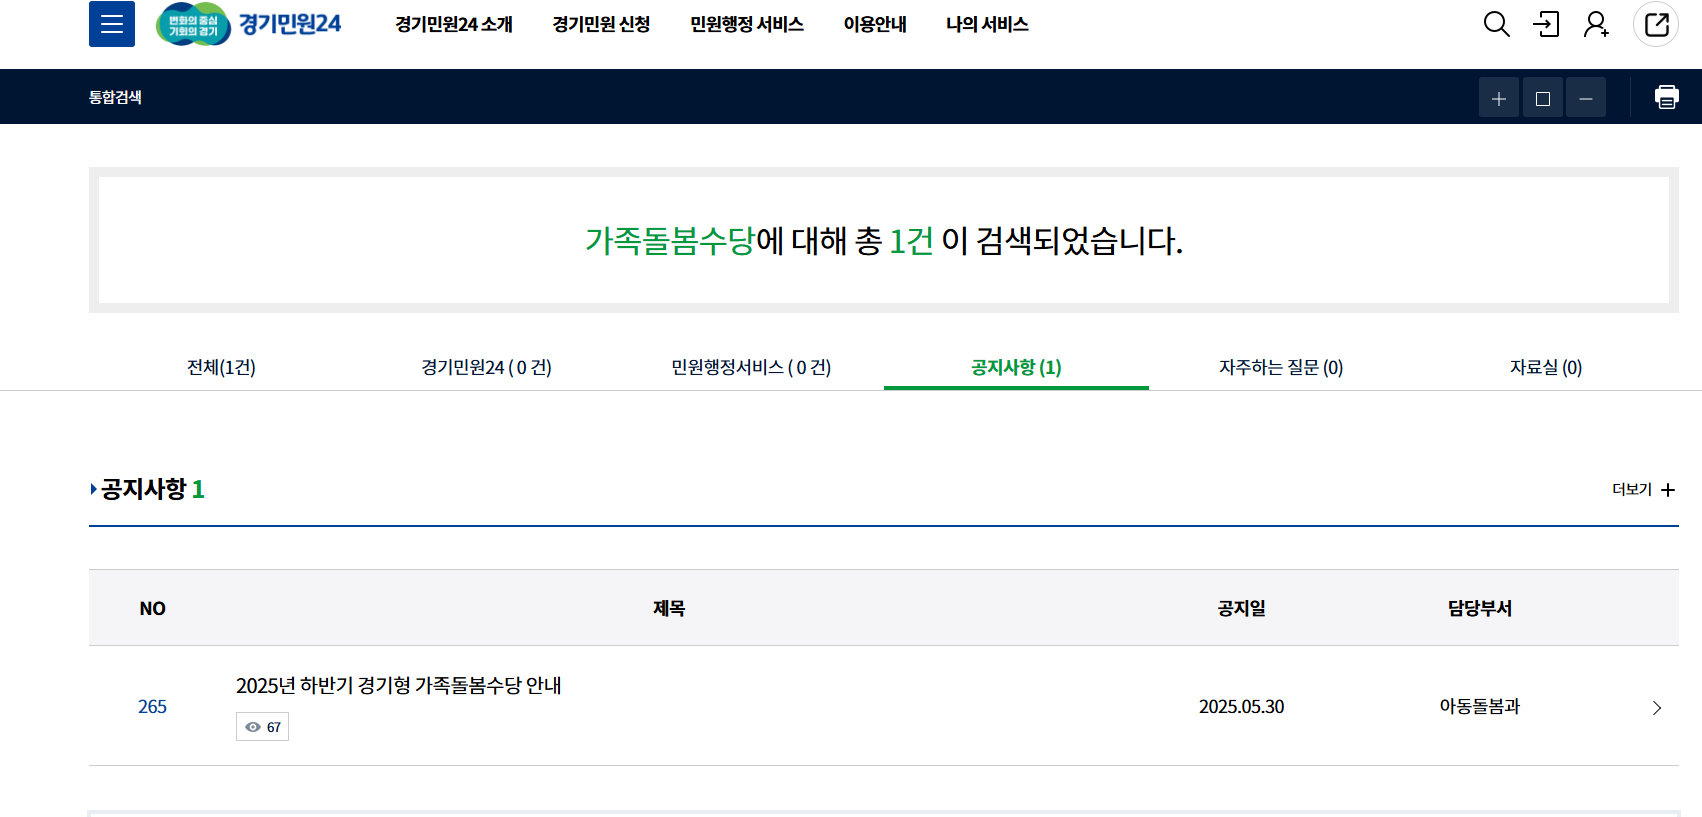Open 경기민원 신청 menu
The width and height of the screenshot is (1702, 817).
click(x=601, y=24)
